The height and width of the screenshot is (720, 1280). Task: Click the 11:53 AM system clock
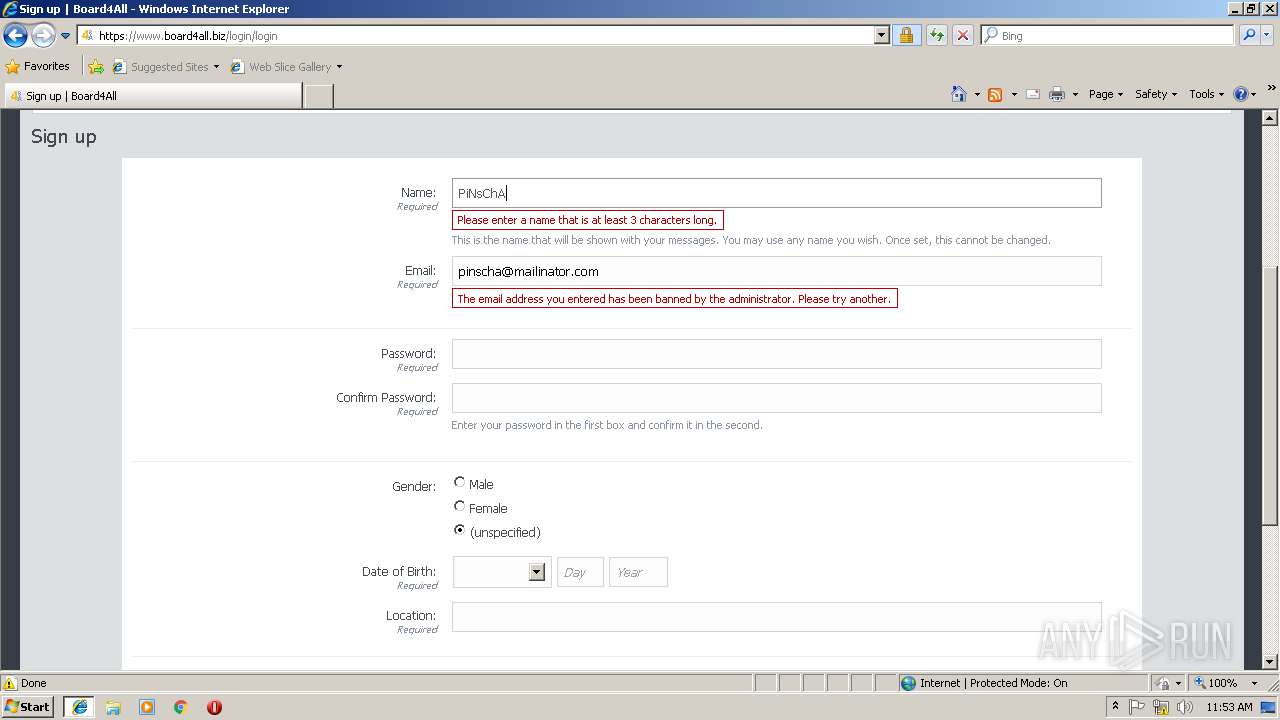pos(1229,707)
